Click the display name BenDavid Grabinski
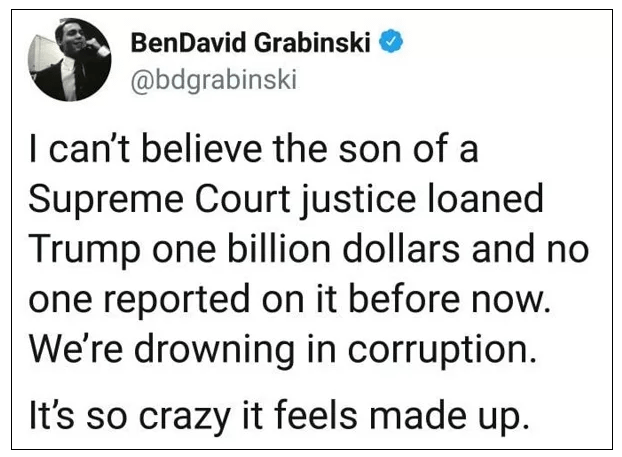This screenshot has height=457, width=622. (x=250, y=42)
